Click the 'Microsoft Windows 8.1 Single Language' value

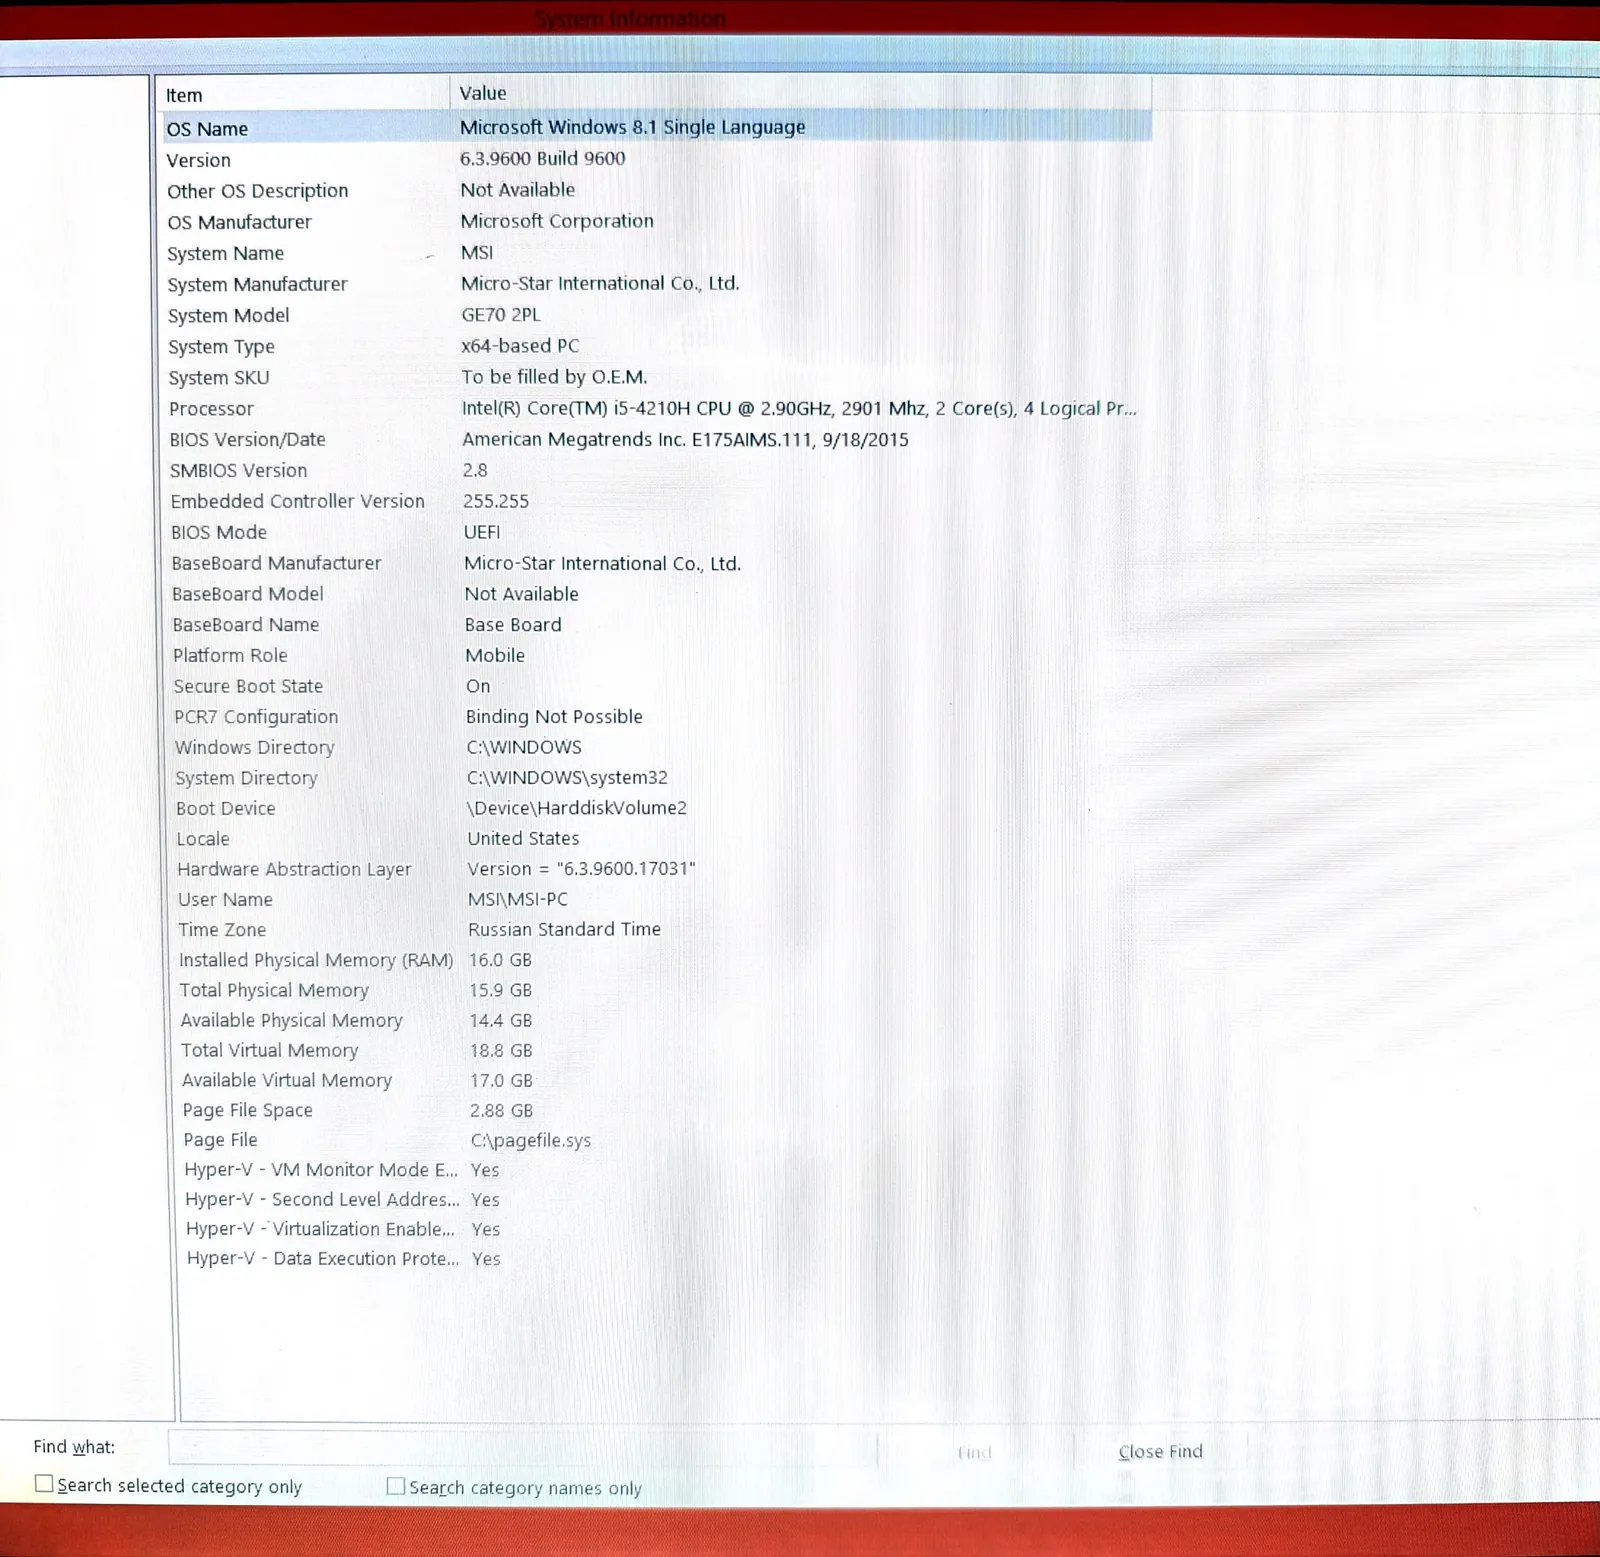point(632,127)
